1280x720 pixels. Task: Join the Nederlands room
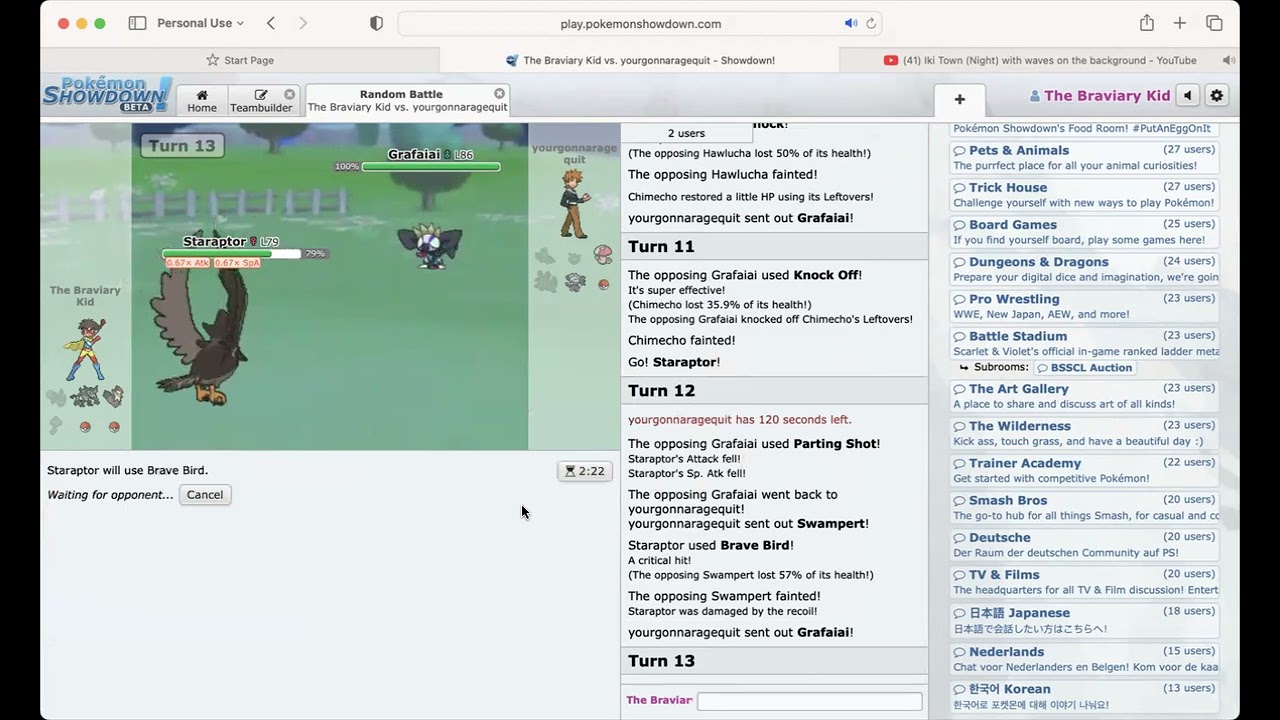tap(1084, 659)
